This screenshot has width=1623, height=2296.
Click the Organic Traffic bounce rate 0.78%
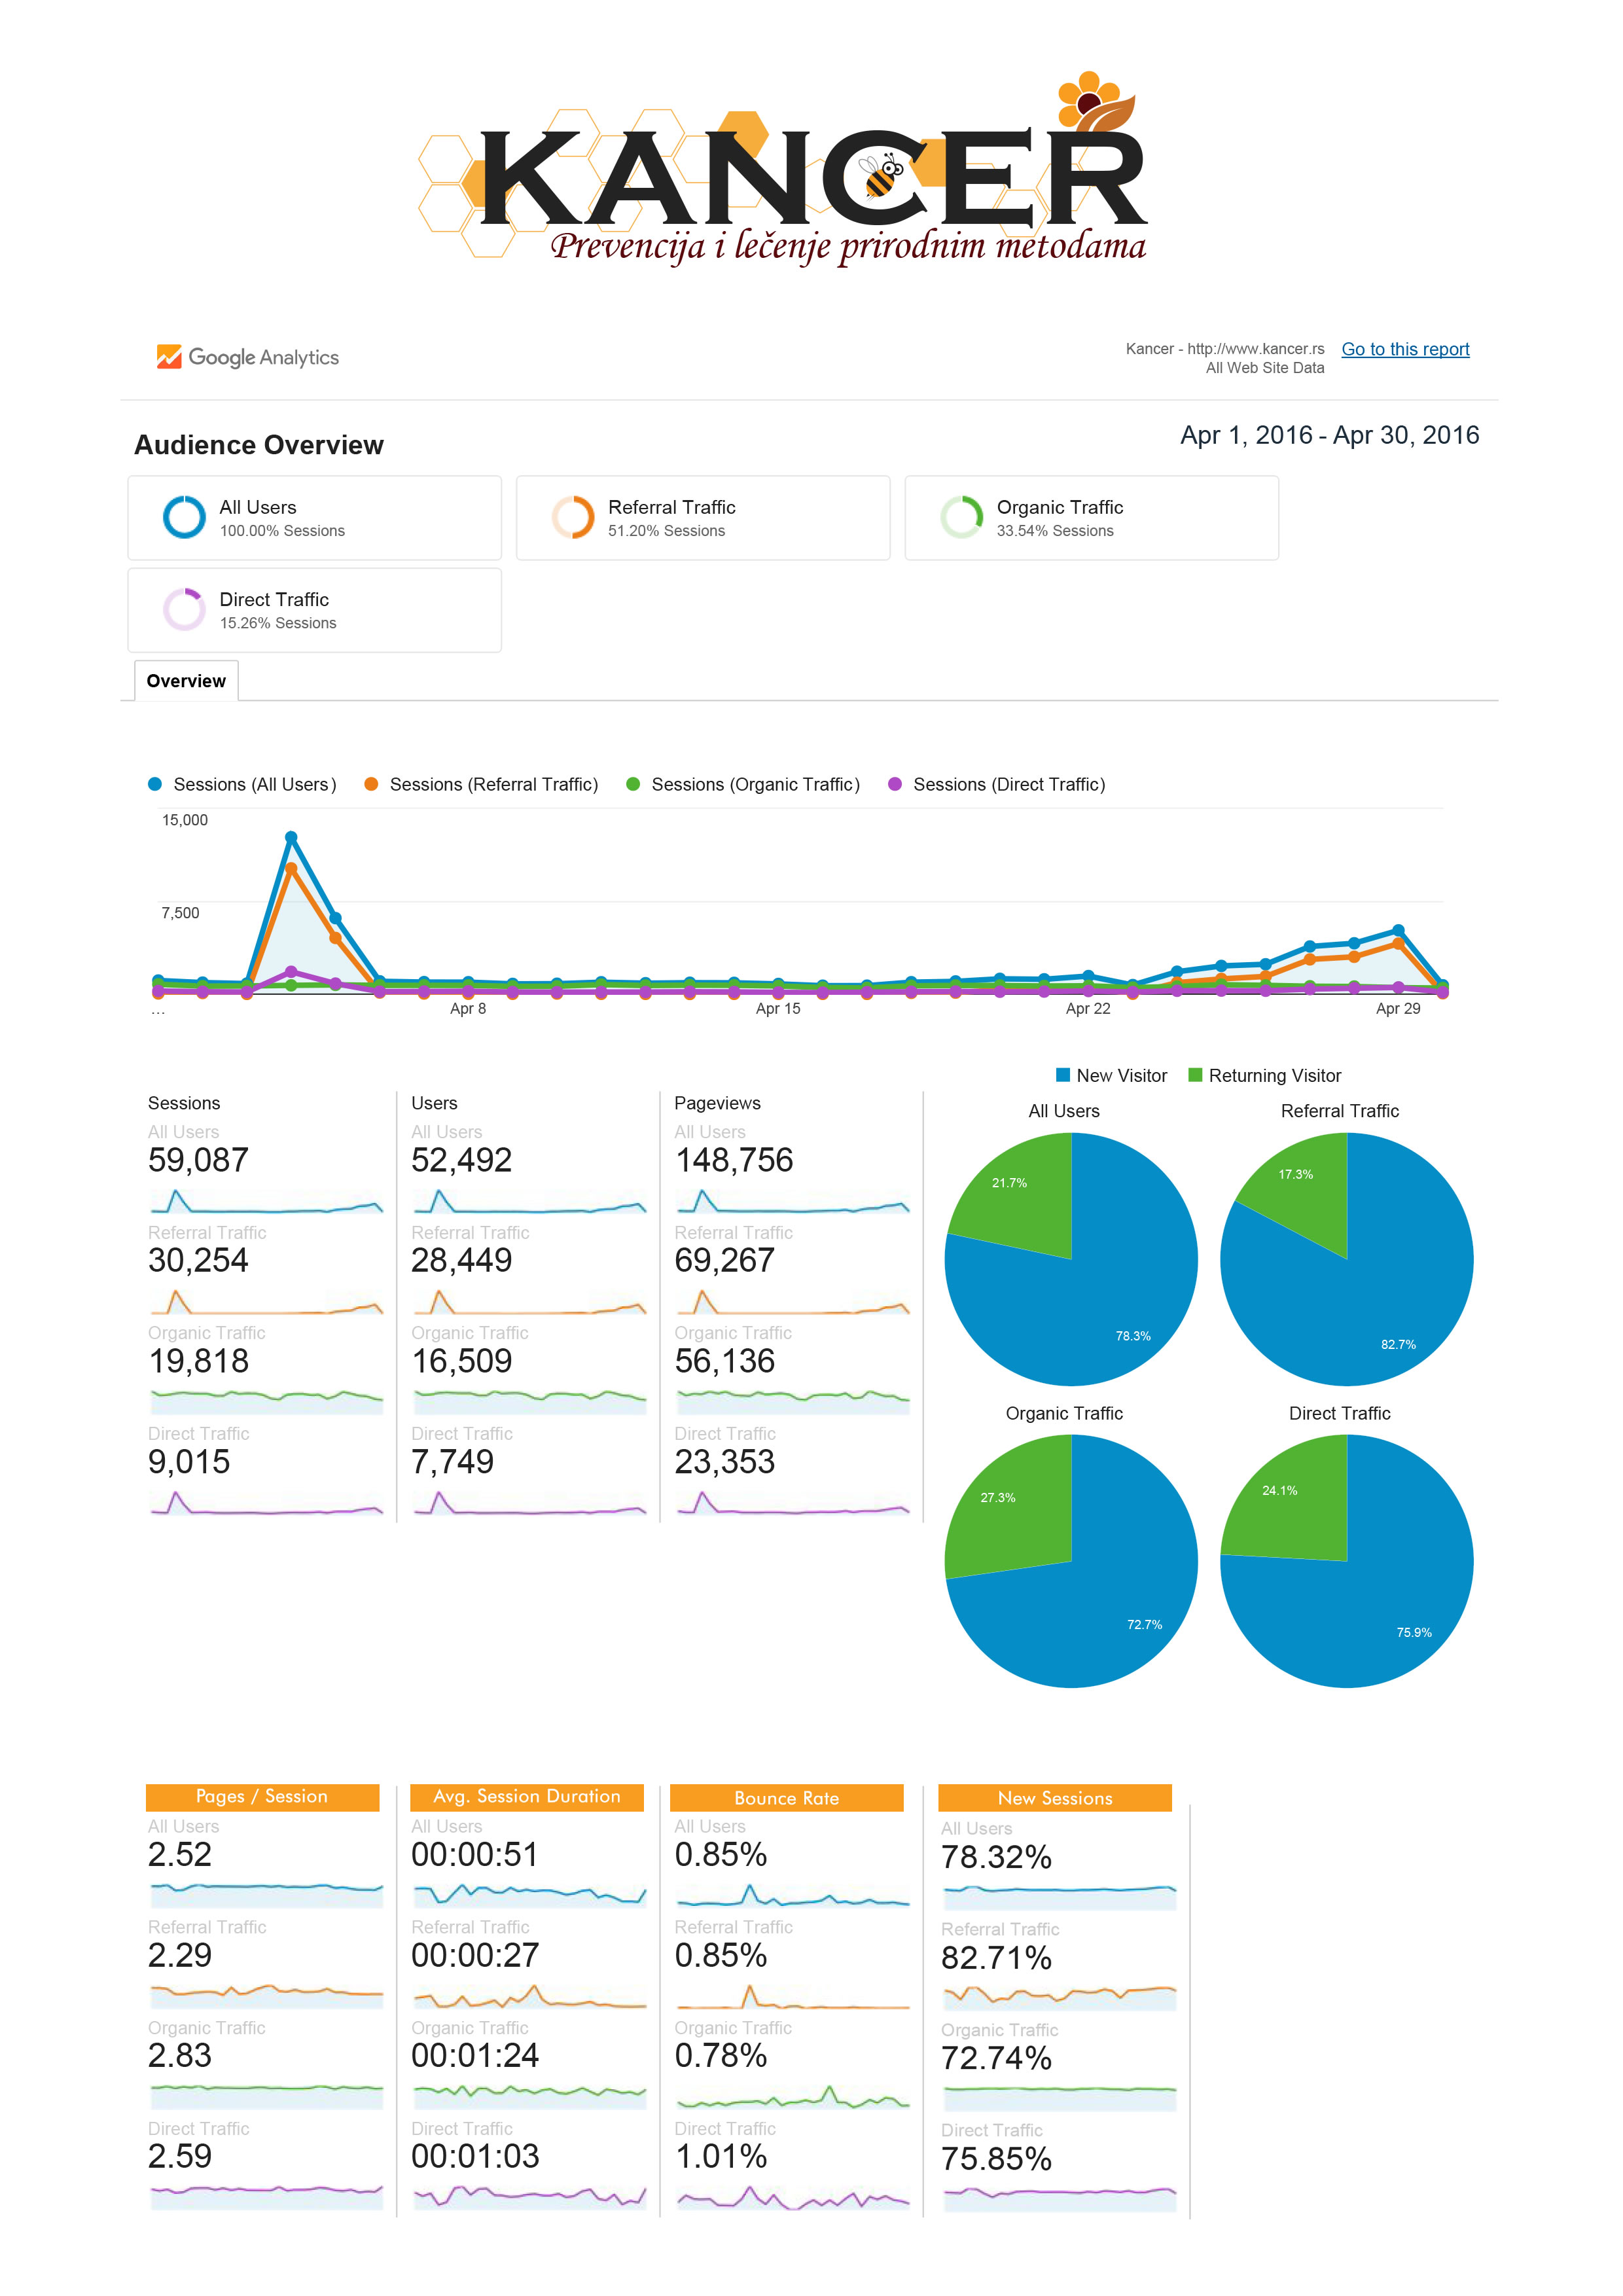[721, 2056]
